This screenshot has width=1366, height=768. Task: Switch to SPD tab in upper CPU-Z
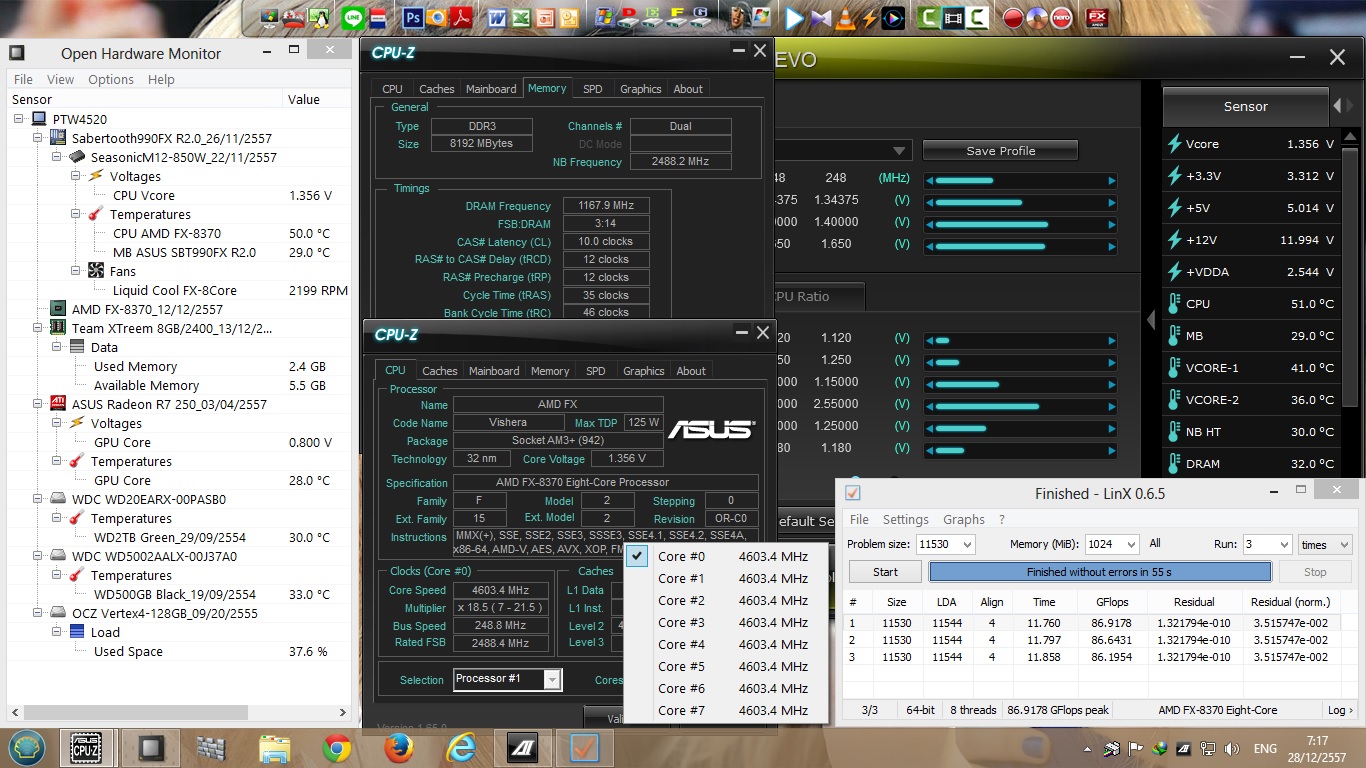click(593, 89)
